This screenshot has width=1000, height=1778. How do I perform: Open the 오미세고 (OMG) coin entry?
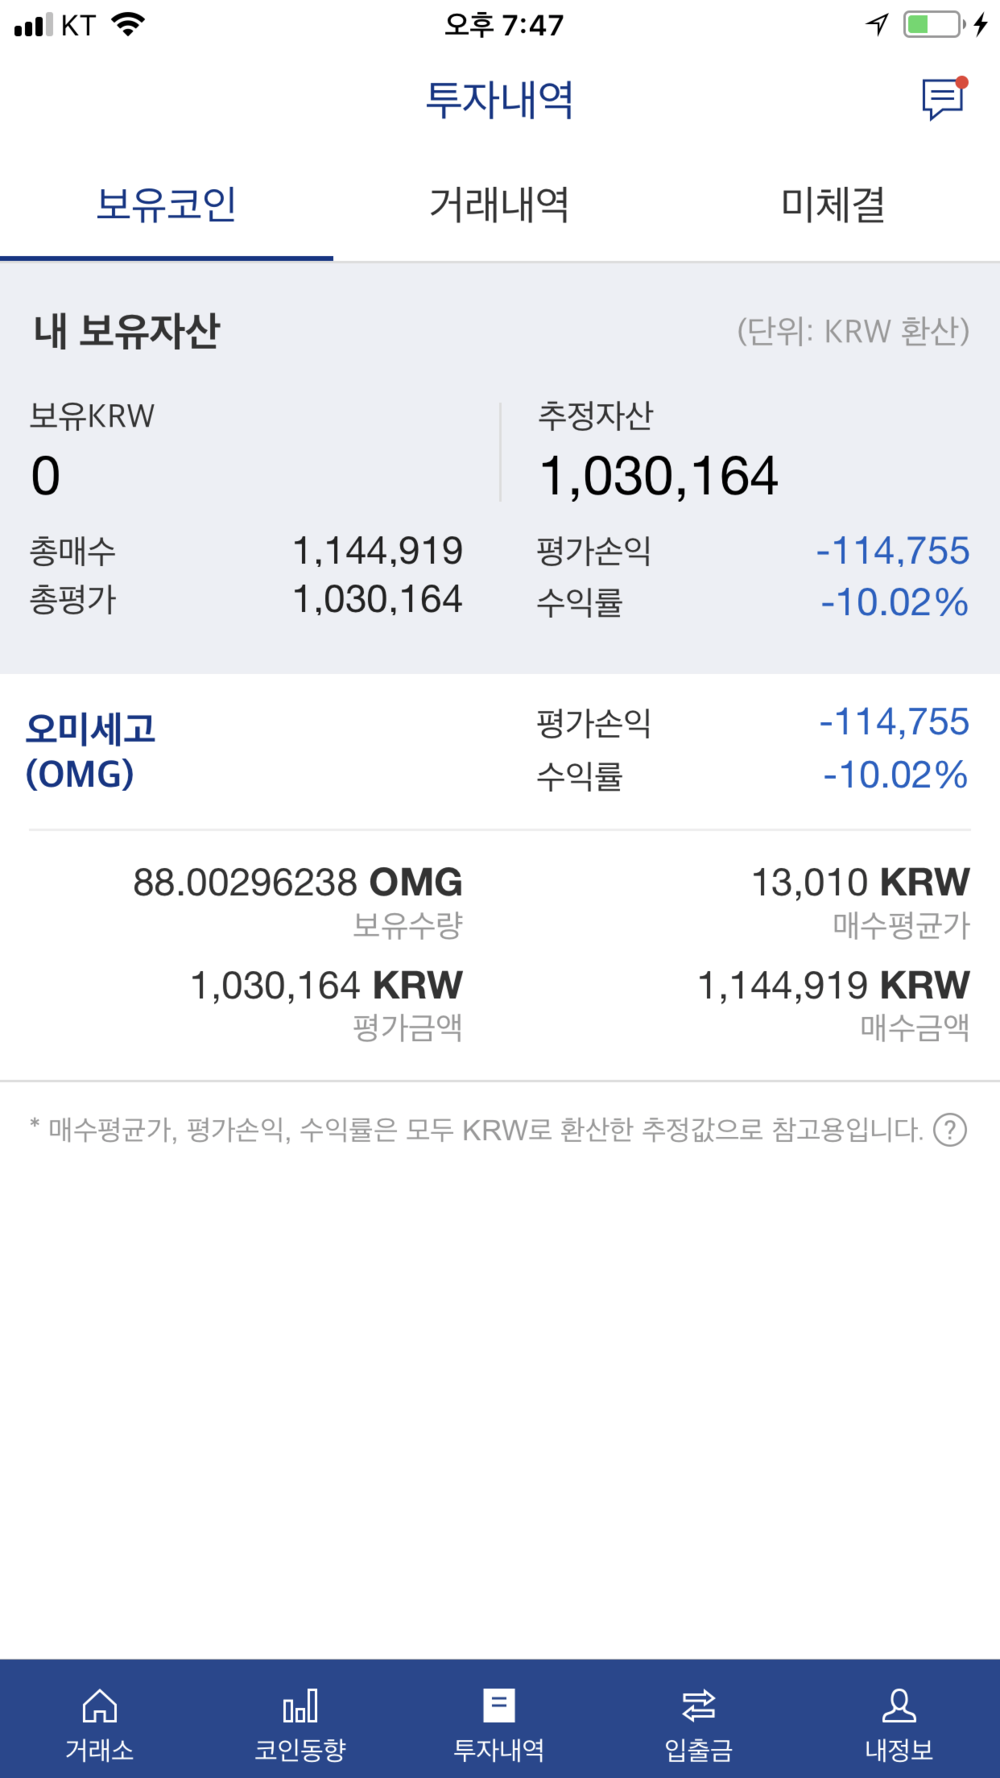tap(90, 750)
